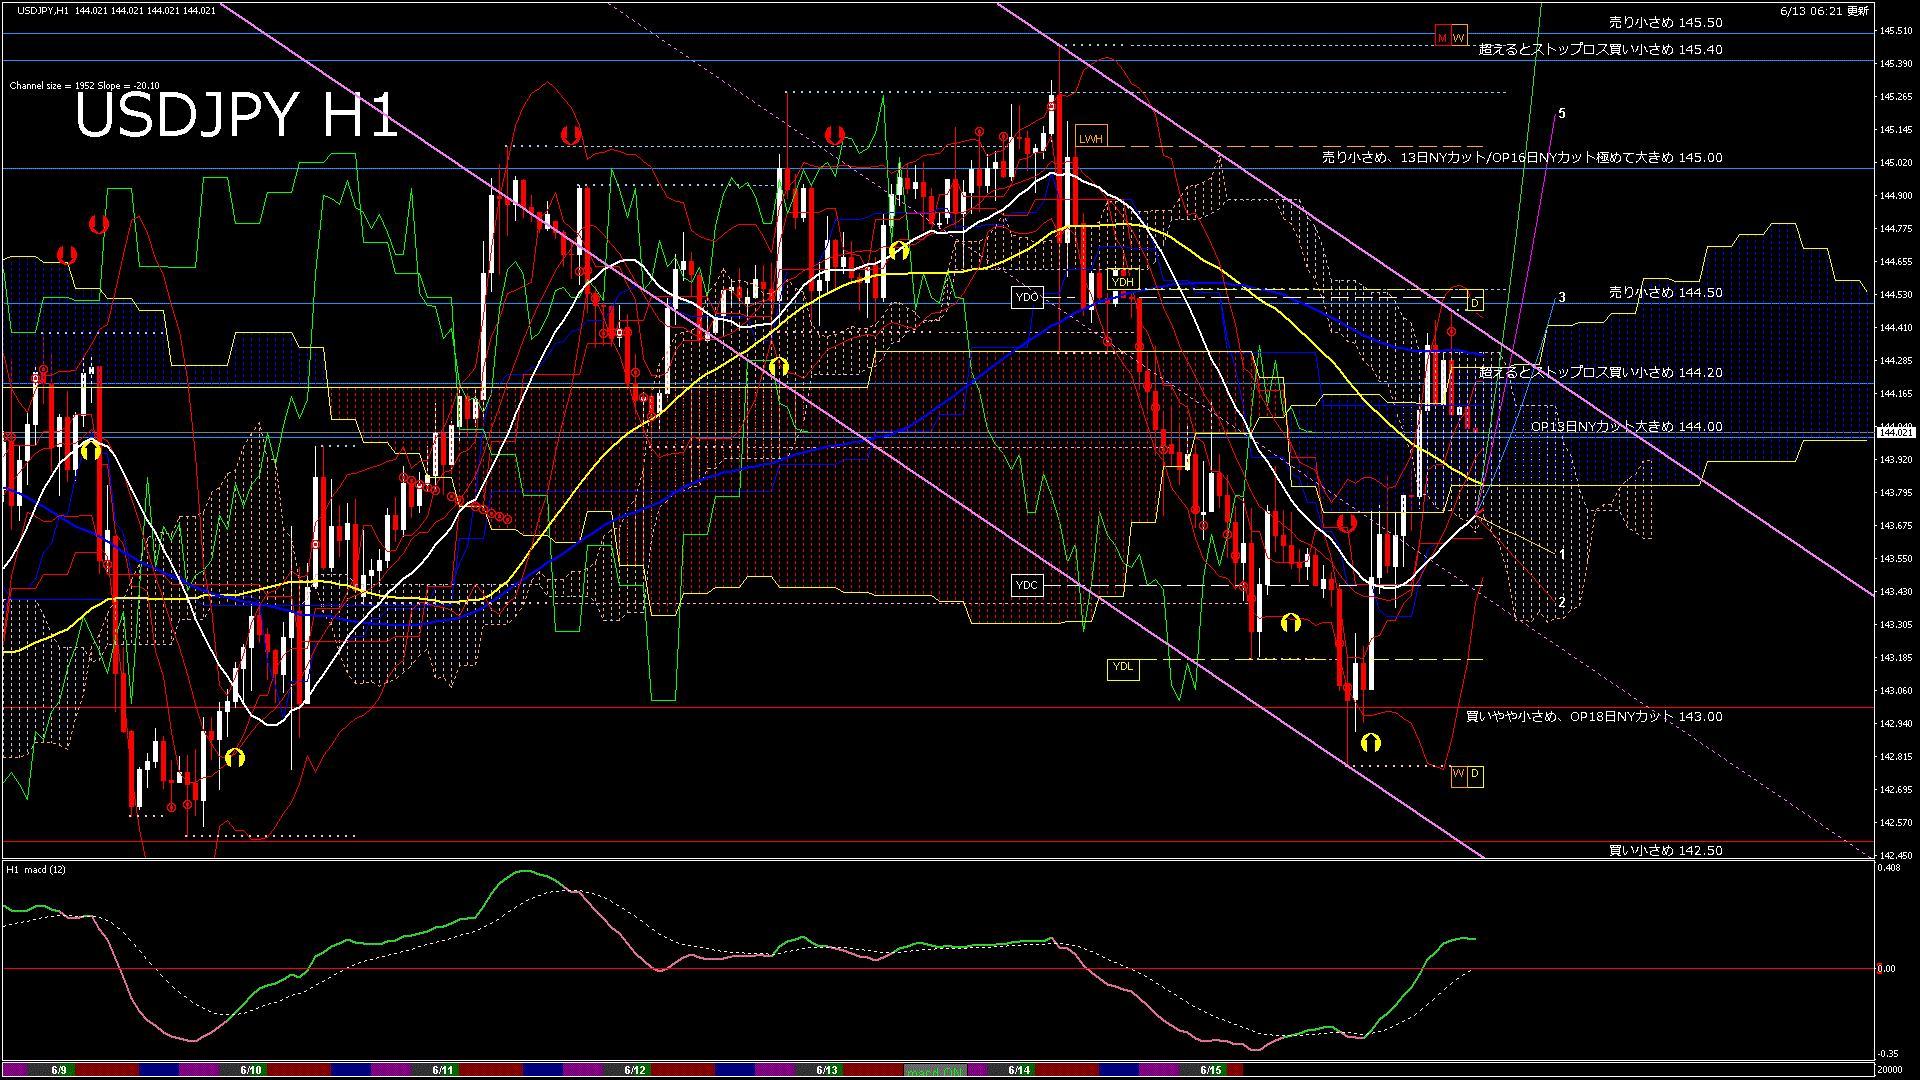This screenshot has width=1920, height=1080.
Task: Jump to the 6/11 date marker
Action: pyautogui.click(x=443, y=1070)
